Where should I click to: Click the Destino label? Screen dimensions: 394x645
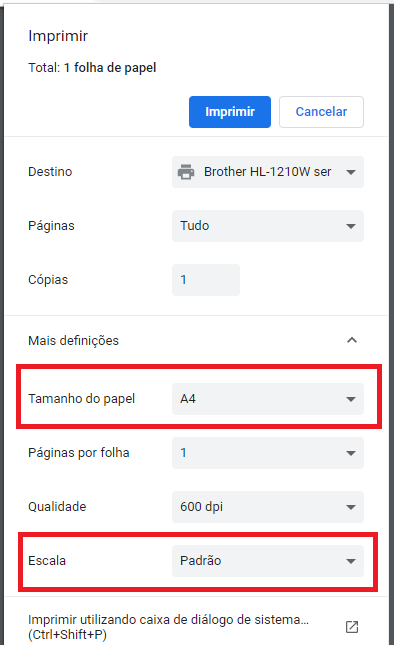tap(50, 172)
